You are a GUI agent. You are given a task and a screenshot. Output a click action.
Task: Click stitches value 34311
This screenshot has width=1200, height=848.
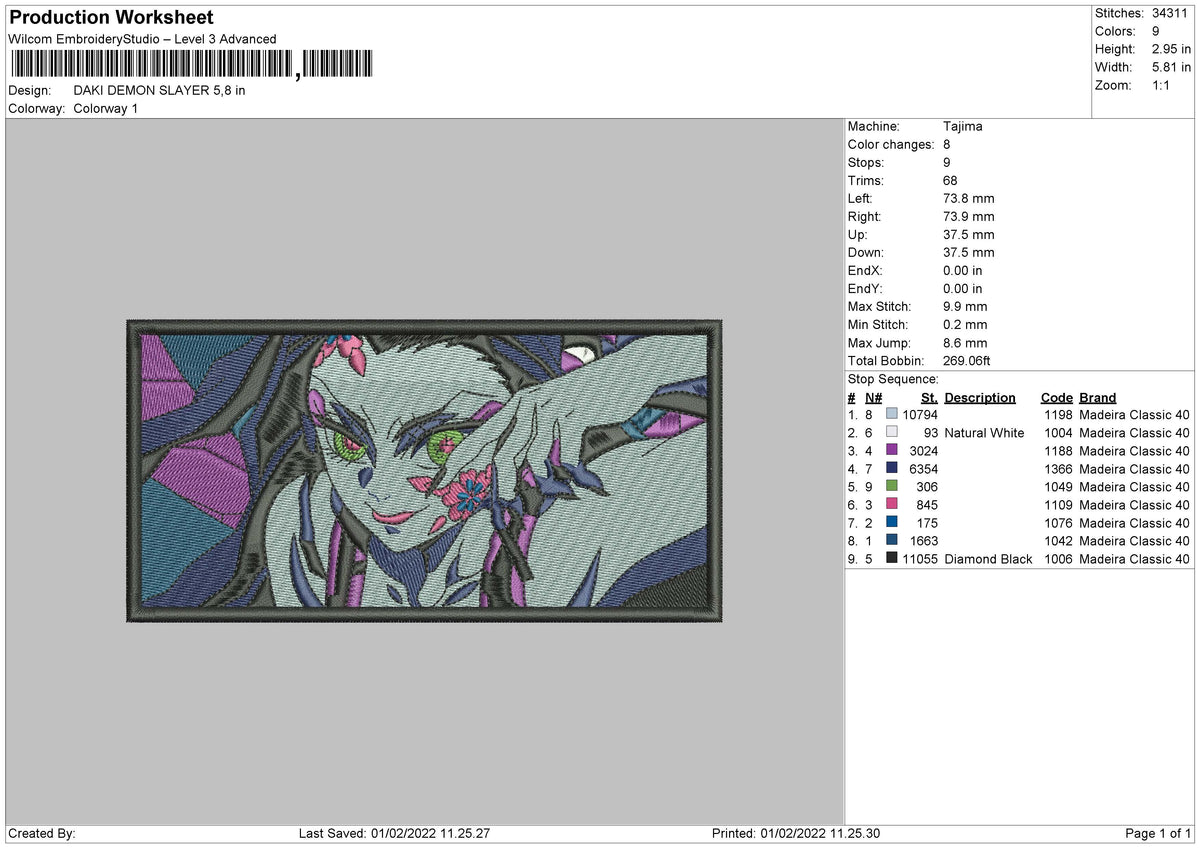[x=1171, y=13]
